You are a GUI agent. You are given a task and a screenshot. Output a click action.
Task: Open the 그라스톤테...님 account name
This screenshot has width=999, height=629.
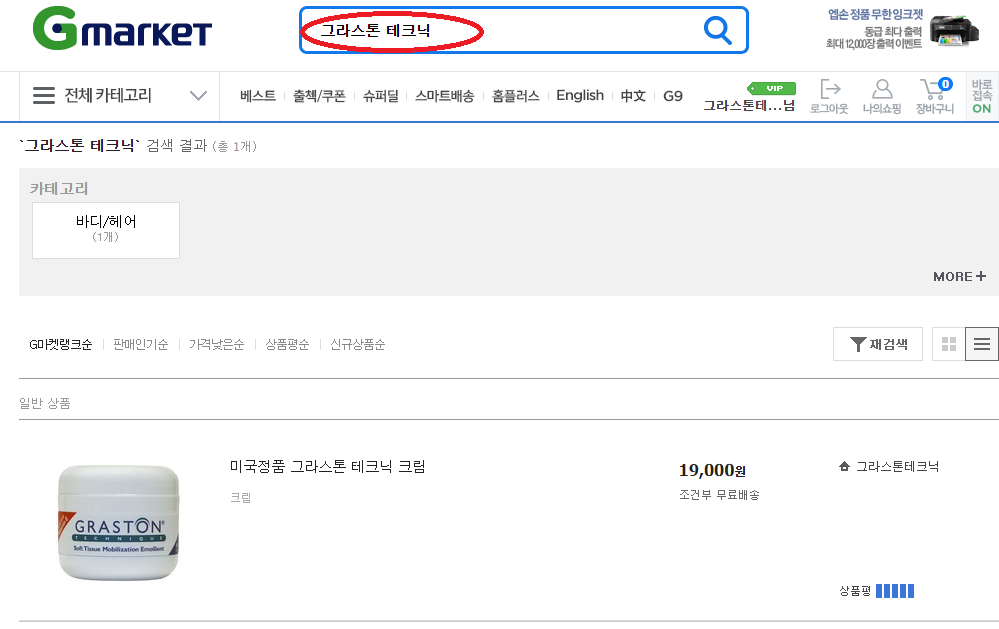(x=749, y=106)
